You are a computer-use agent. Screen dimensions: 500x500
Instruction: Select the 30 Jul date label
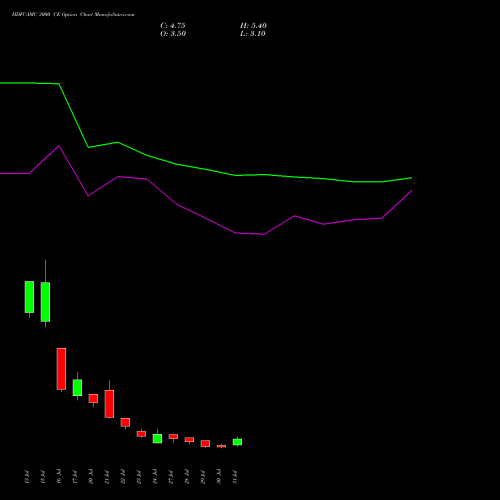(219, 477)
